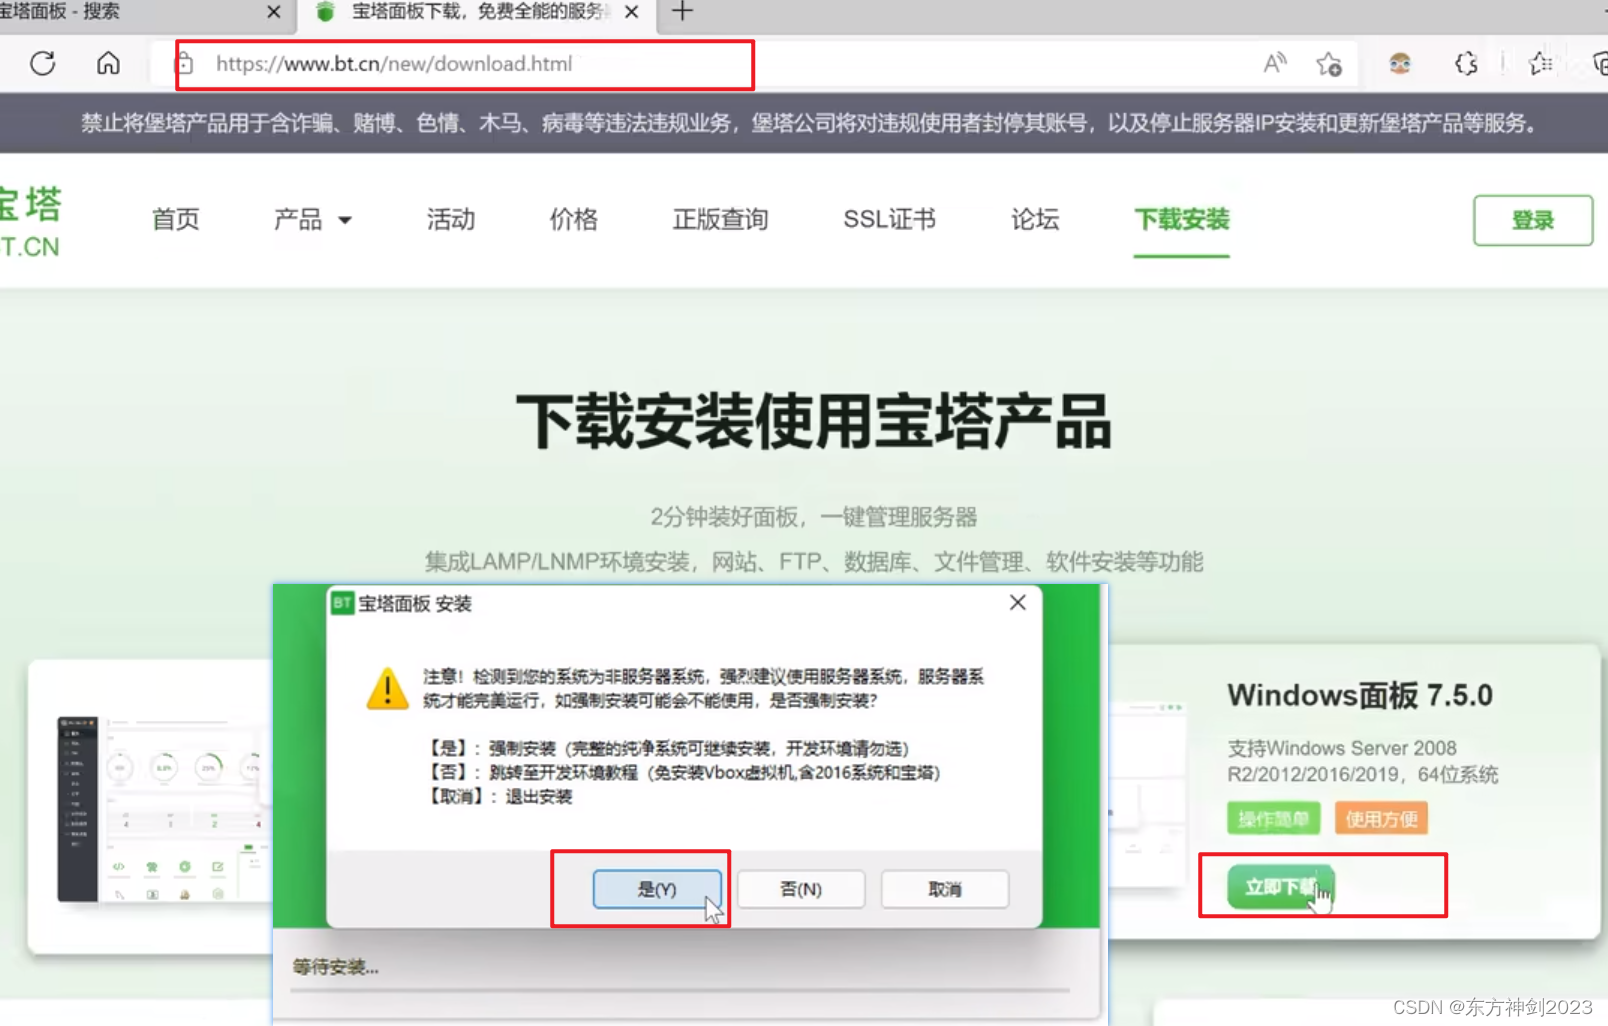Click the 登录 button

pos(1533,220)
